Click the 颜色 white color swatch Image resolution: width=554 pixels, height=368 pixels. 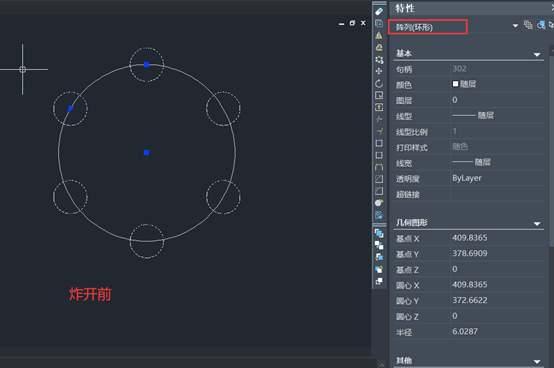tap(455, 84)
